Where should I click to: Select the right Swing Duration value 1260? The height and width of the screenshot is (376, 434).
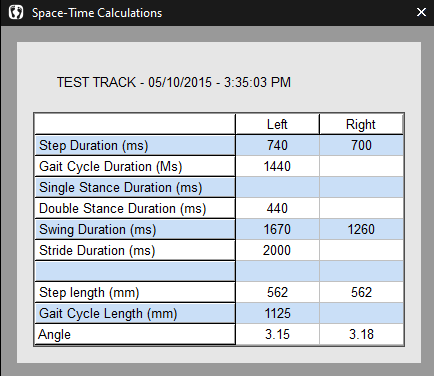(361, 230)
